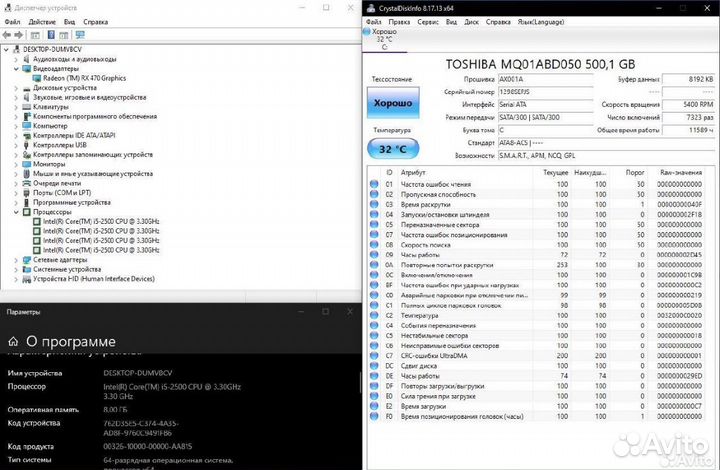Expand the Клавиатуры category

[16, 107]
